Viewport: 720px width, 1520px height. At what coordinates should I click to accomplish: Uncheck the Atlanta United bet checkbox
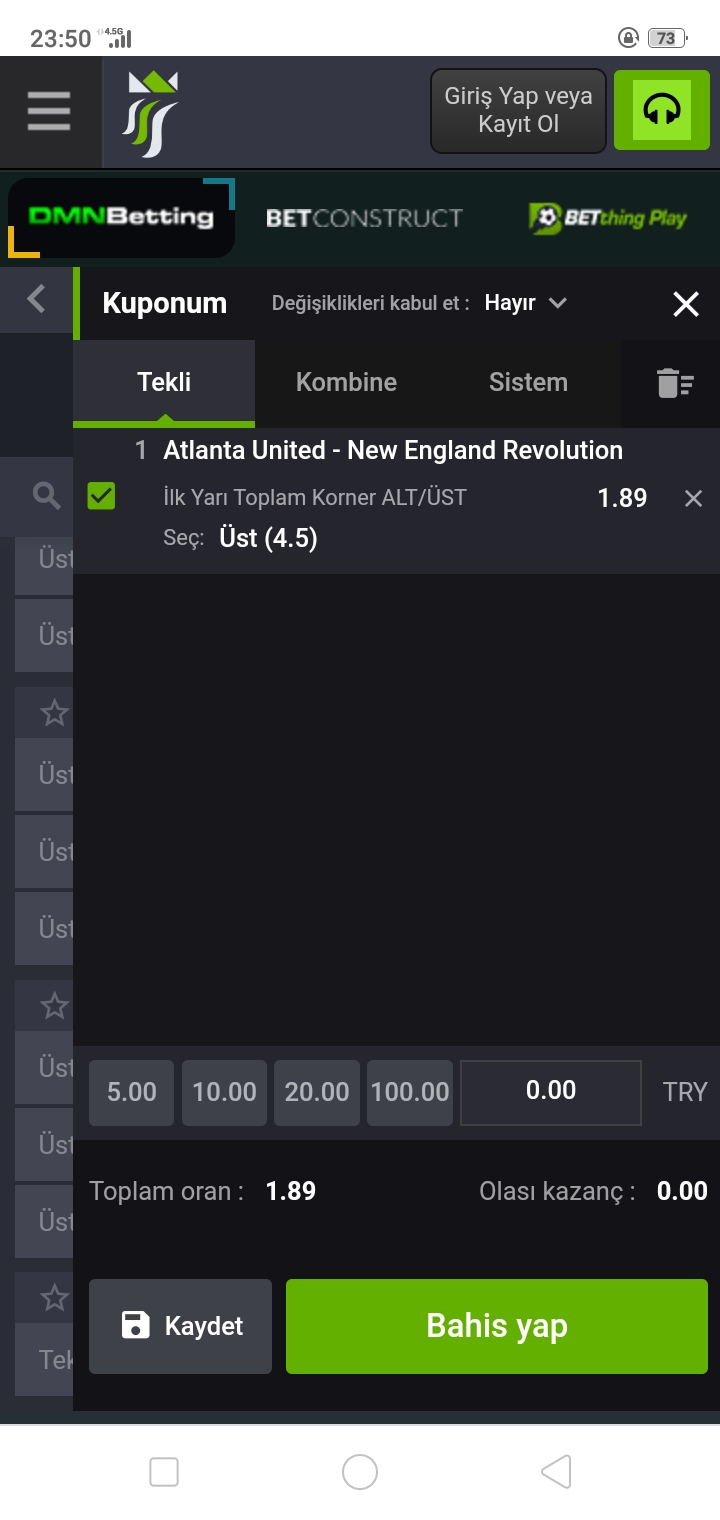pos(101,495)
